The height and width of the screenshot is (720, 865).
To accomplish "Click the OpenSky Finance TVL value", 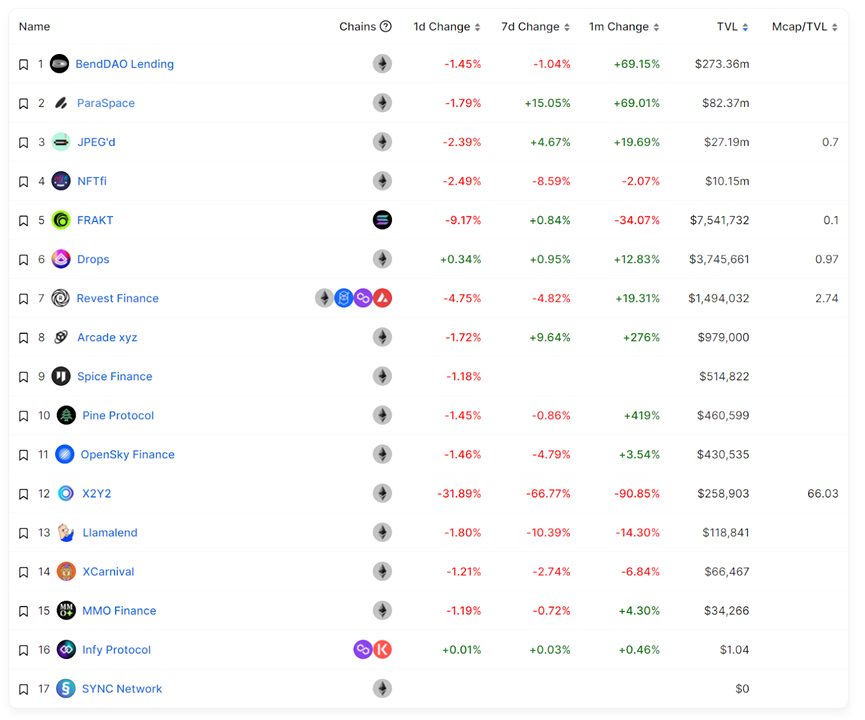I will pos(723,455).
